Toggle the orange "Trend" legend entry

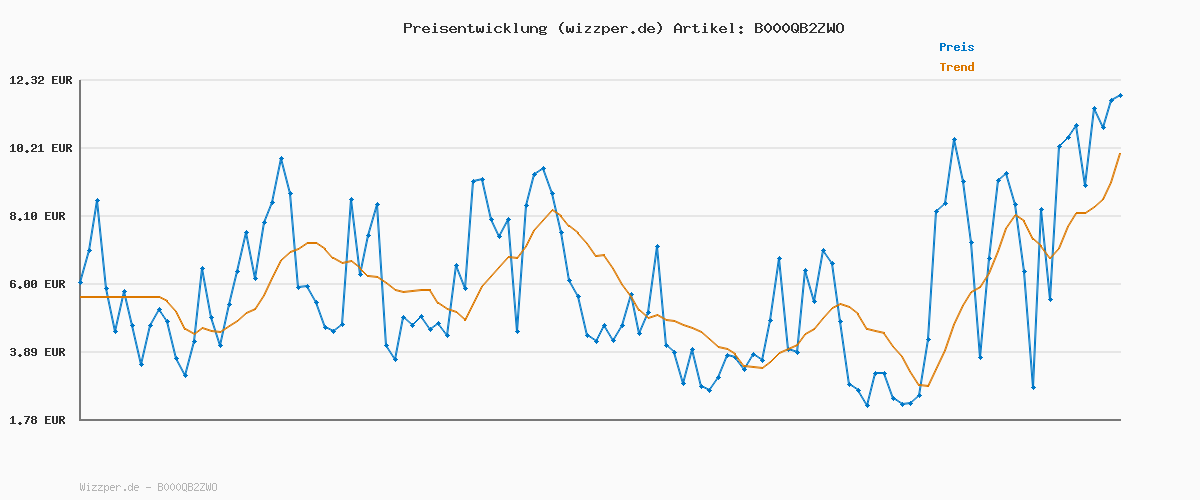[956, 67]
